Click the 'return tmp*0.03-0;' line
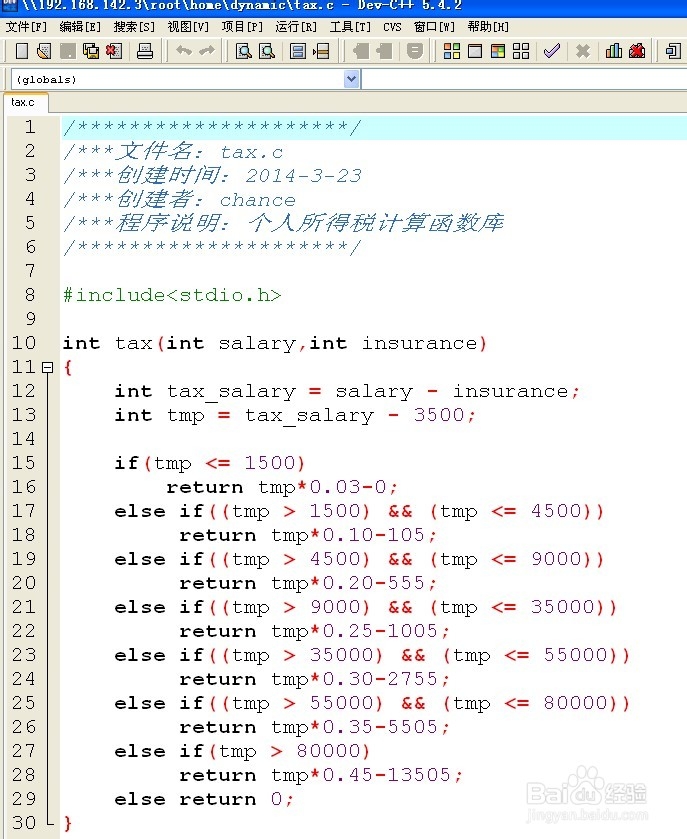687x839 pixels. (x=282, y=487)
